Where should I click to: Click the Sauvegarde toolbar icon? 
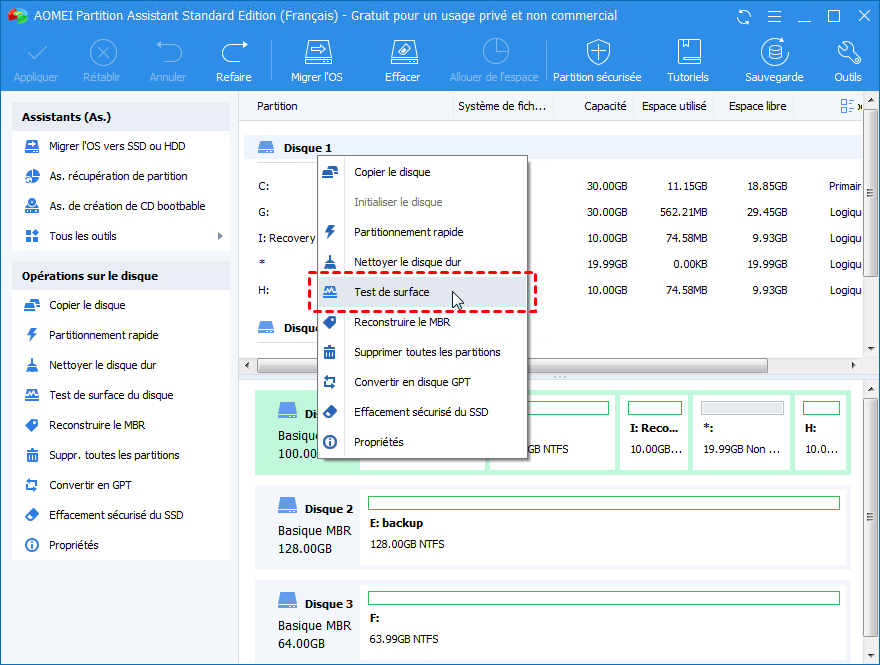click(x=773, y=53)
